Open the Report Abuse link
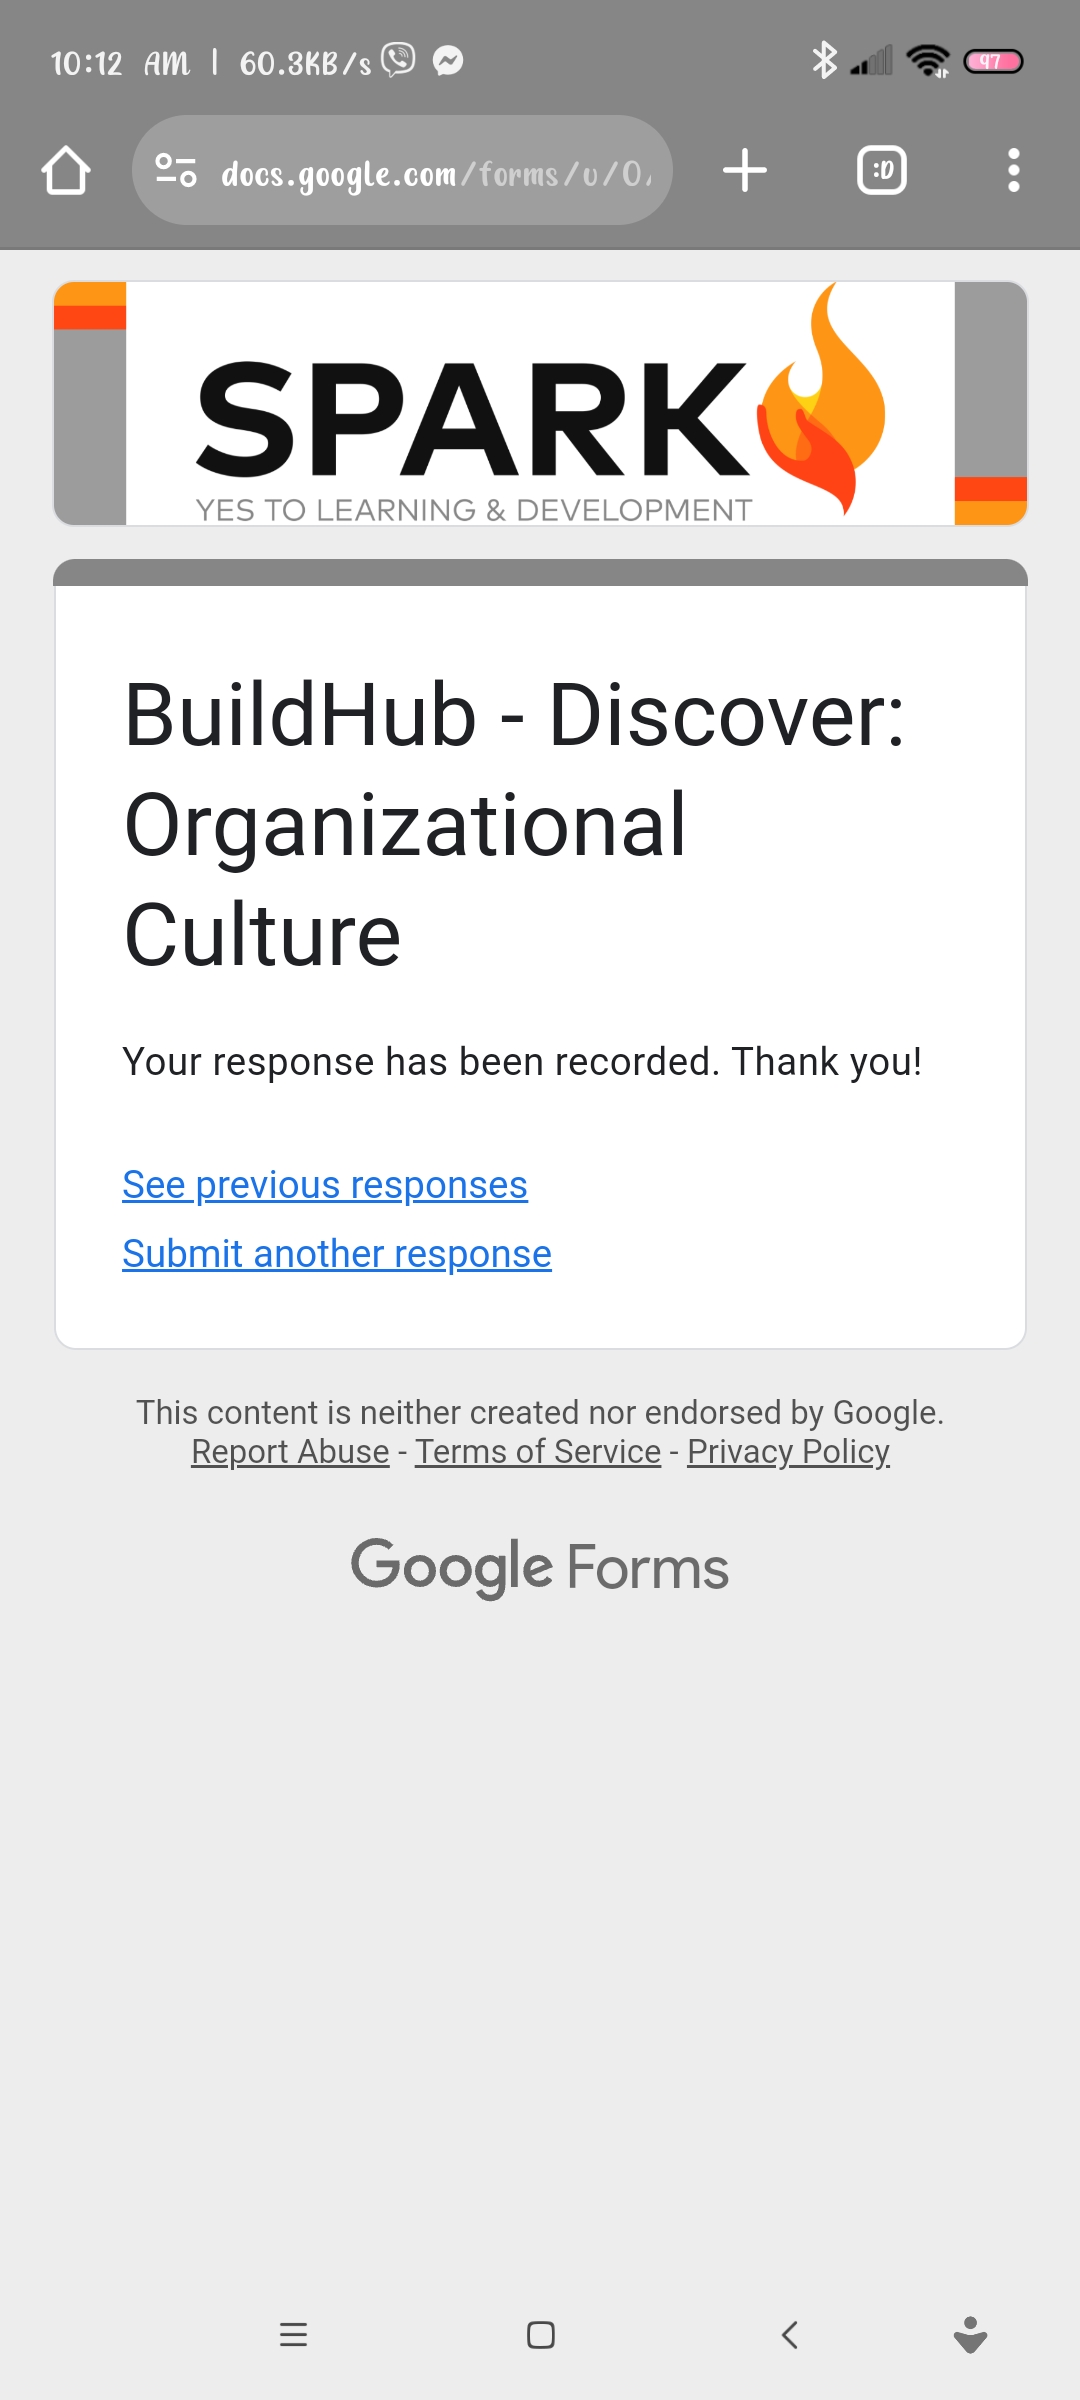Image resolution: width=1080 pixels, height=2400 pixels. [x=290, y=1451]
